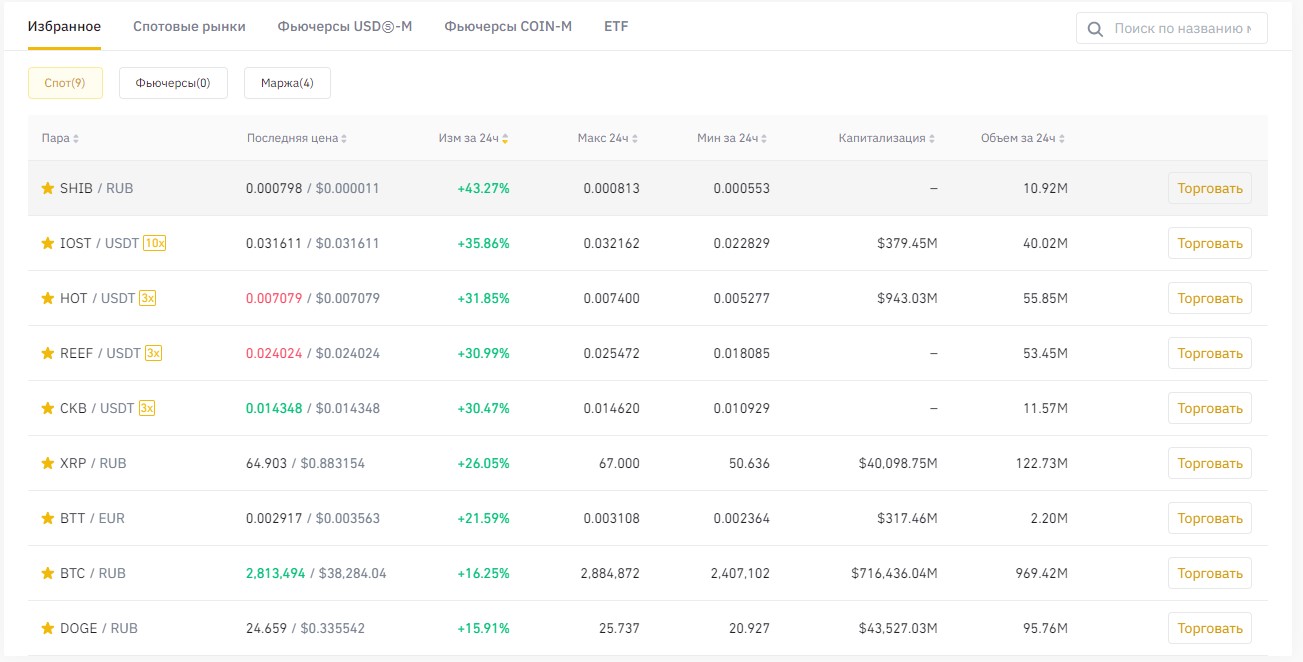
Task: Sort by Капитализация column
Action: pyautogui.click(x=888, y=138)
